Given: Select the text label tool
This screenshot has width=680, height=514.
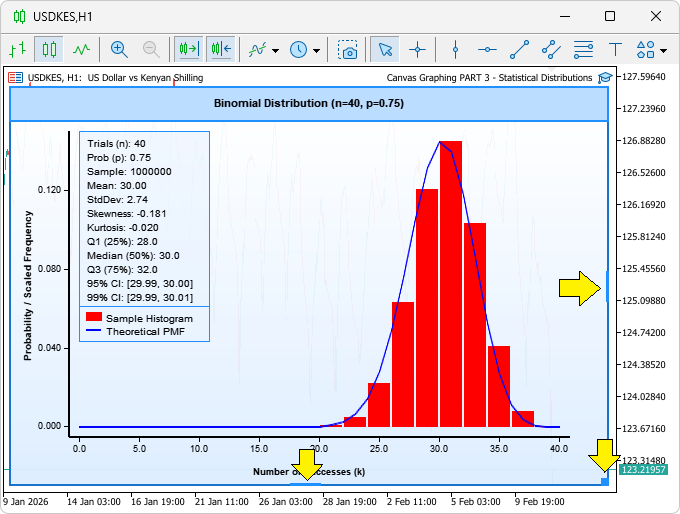Looking at the screenshot, I should tap(616, 48).
